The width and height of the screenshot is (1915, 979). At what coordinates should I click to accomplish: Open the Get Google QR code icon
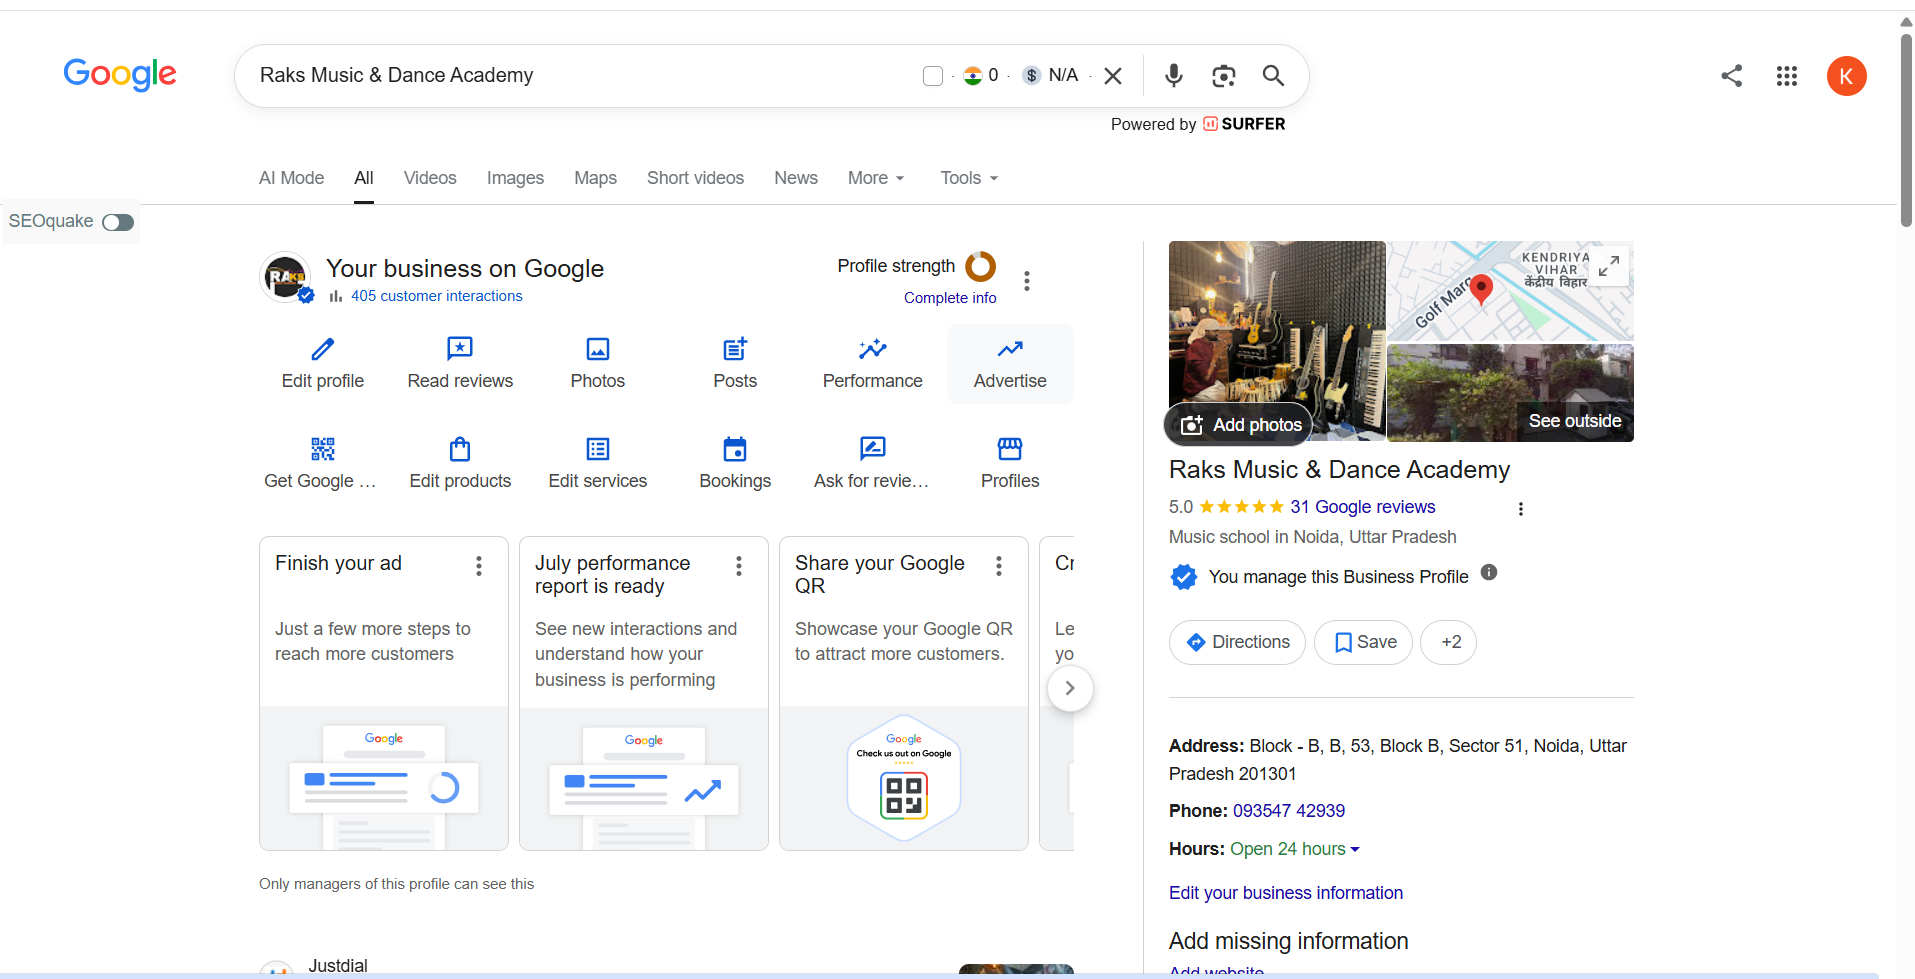point(323,449)
